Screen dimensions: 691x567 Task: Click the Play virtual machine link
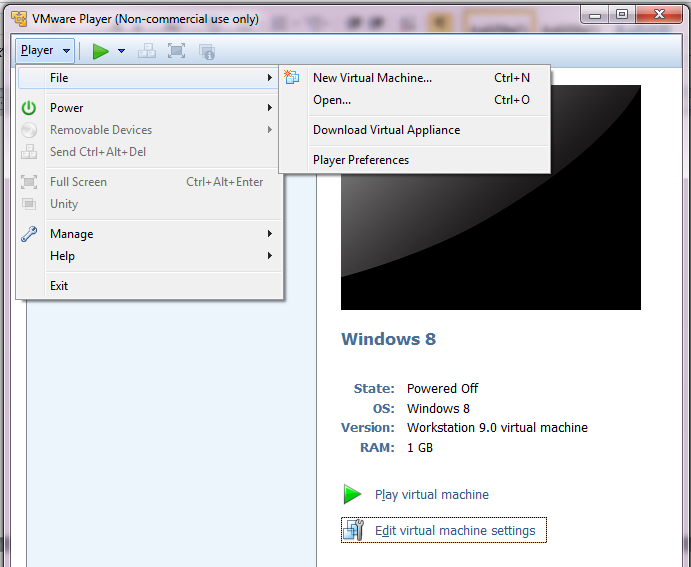(432, 495)
